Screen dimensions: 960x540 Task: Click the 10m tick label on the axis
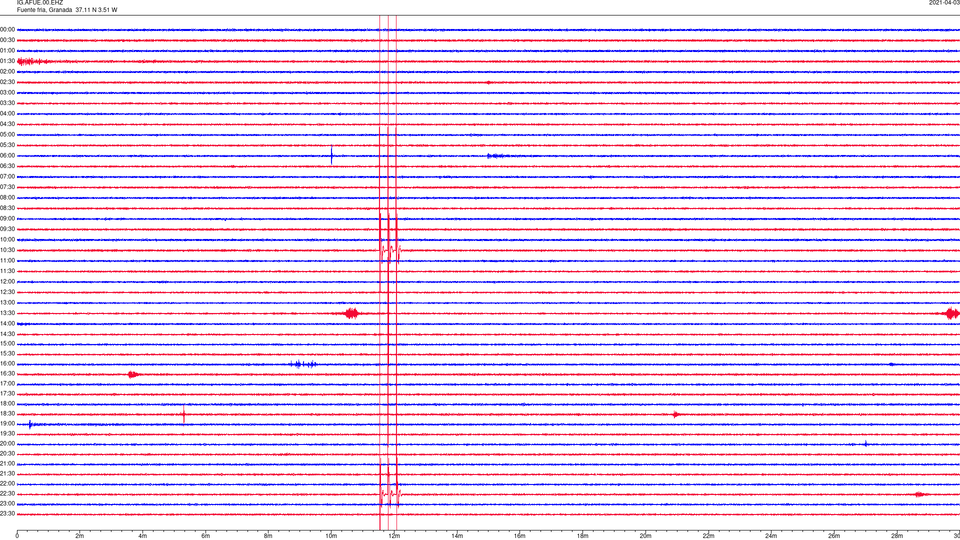pos(331,536)
